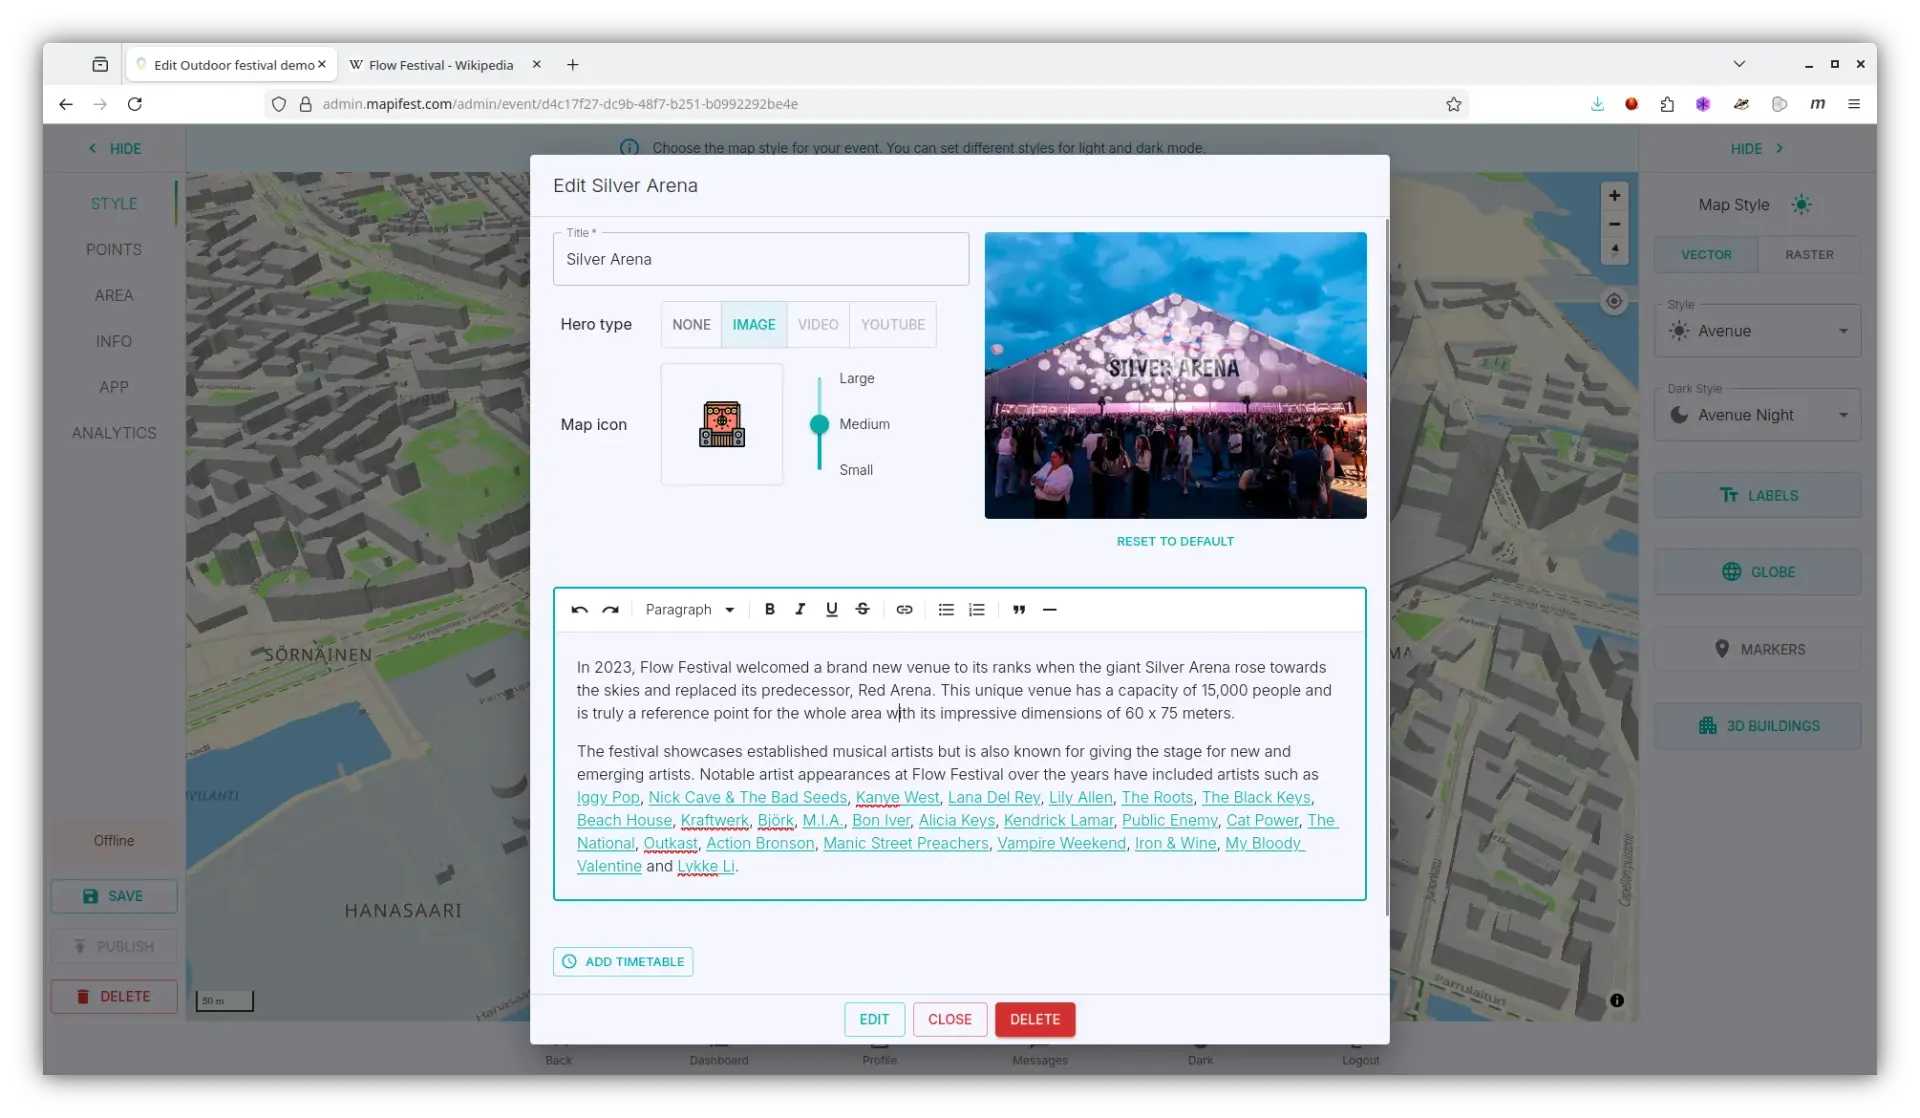Create a bulleted list
The width and height of the screenshot is (1920, 1118).
click(x=946, y=609)
